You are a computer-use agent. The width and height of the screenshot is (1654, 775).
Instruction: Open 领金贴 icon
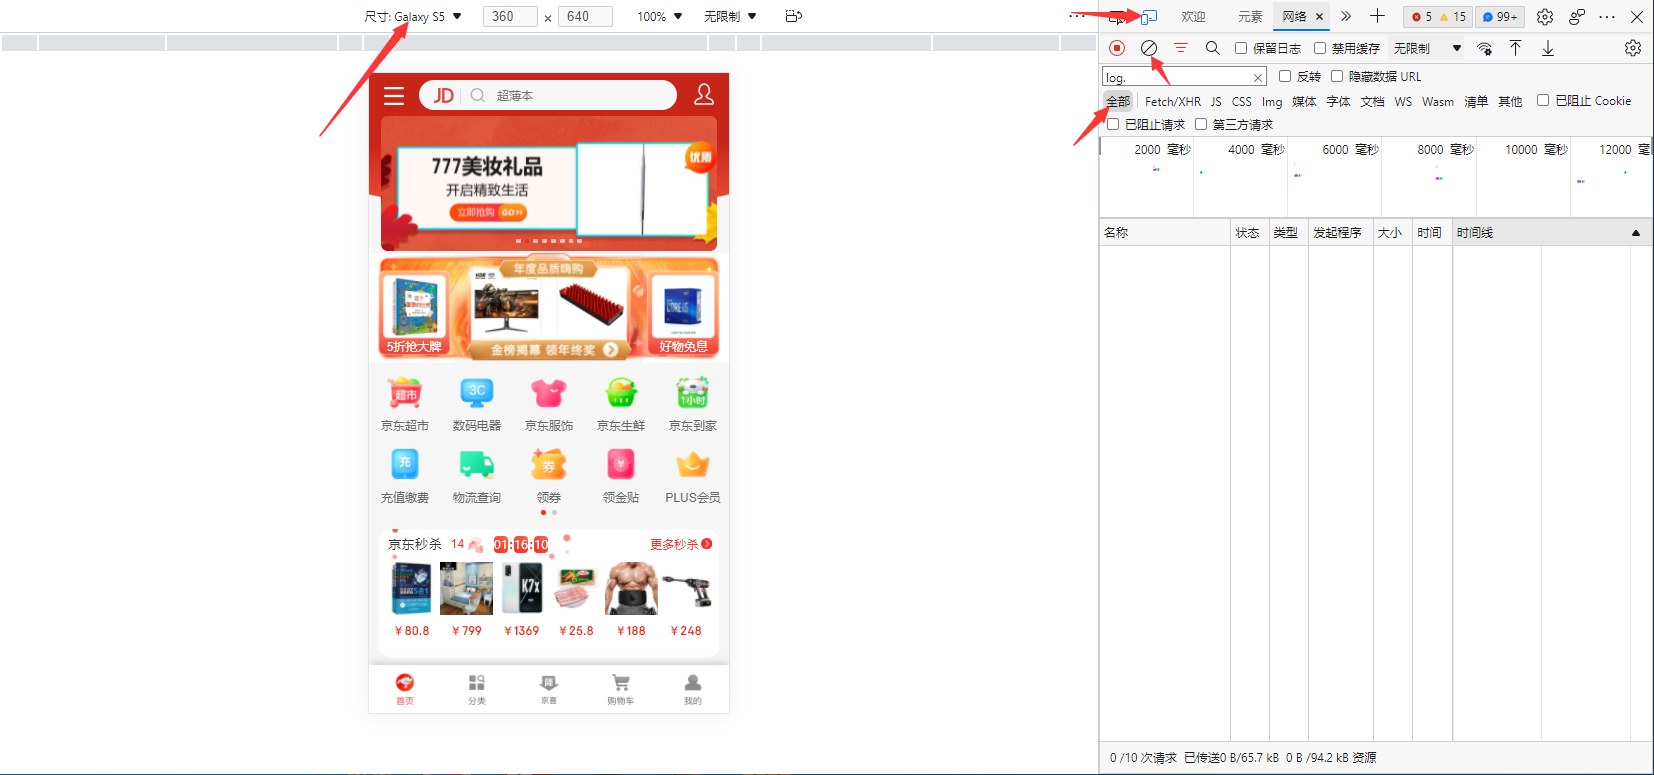(x=621, y=464)
